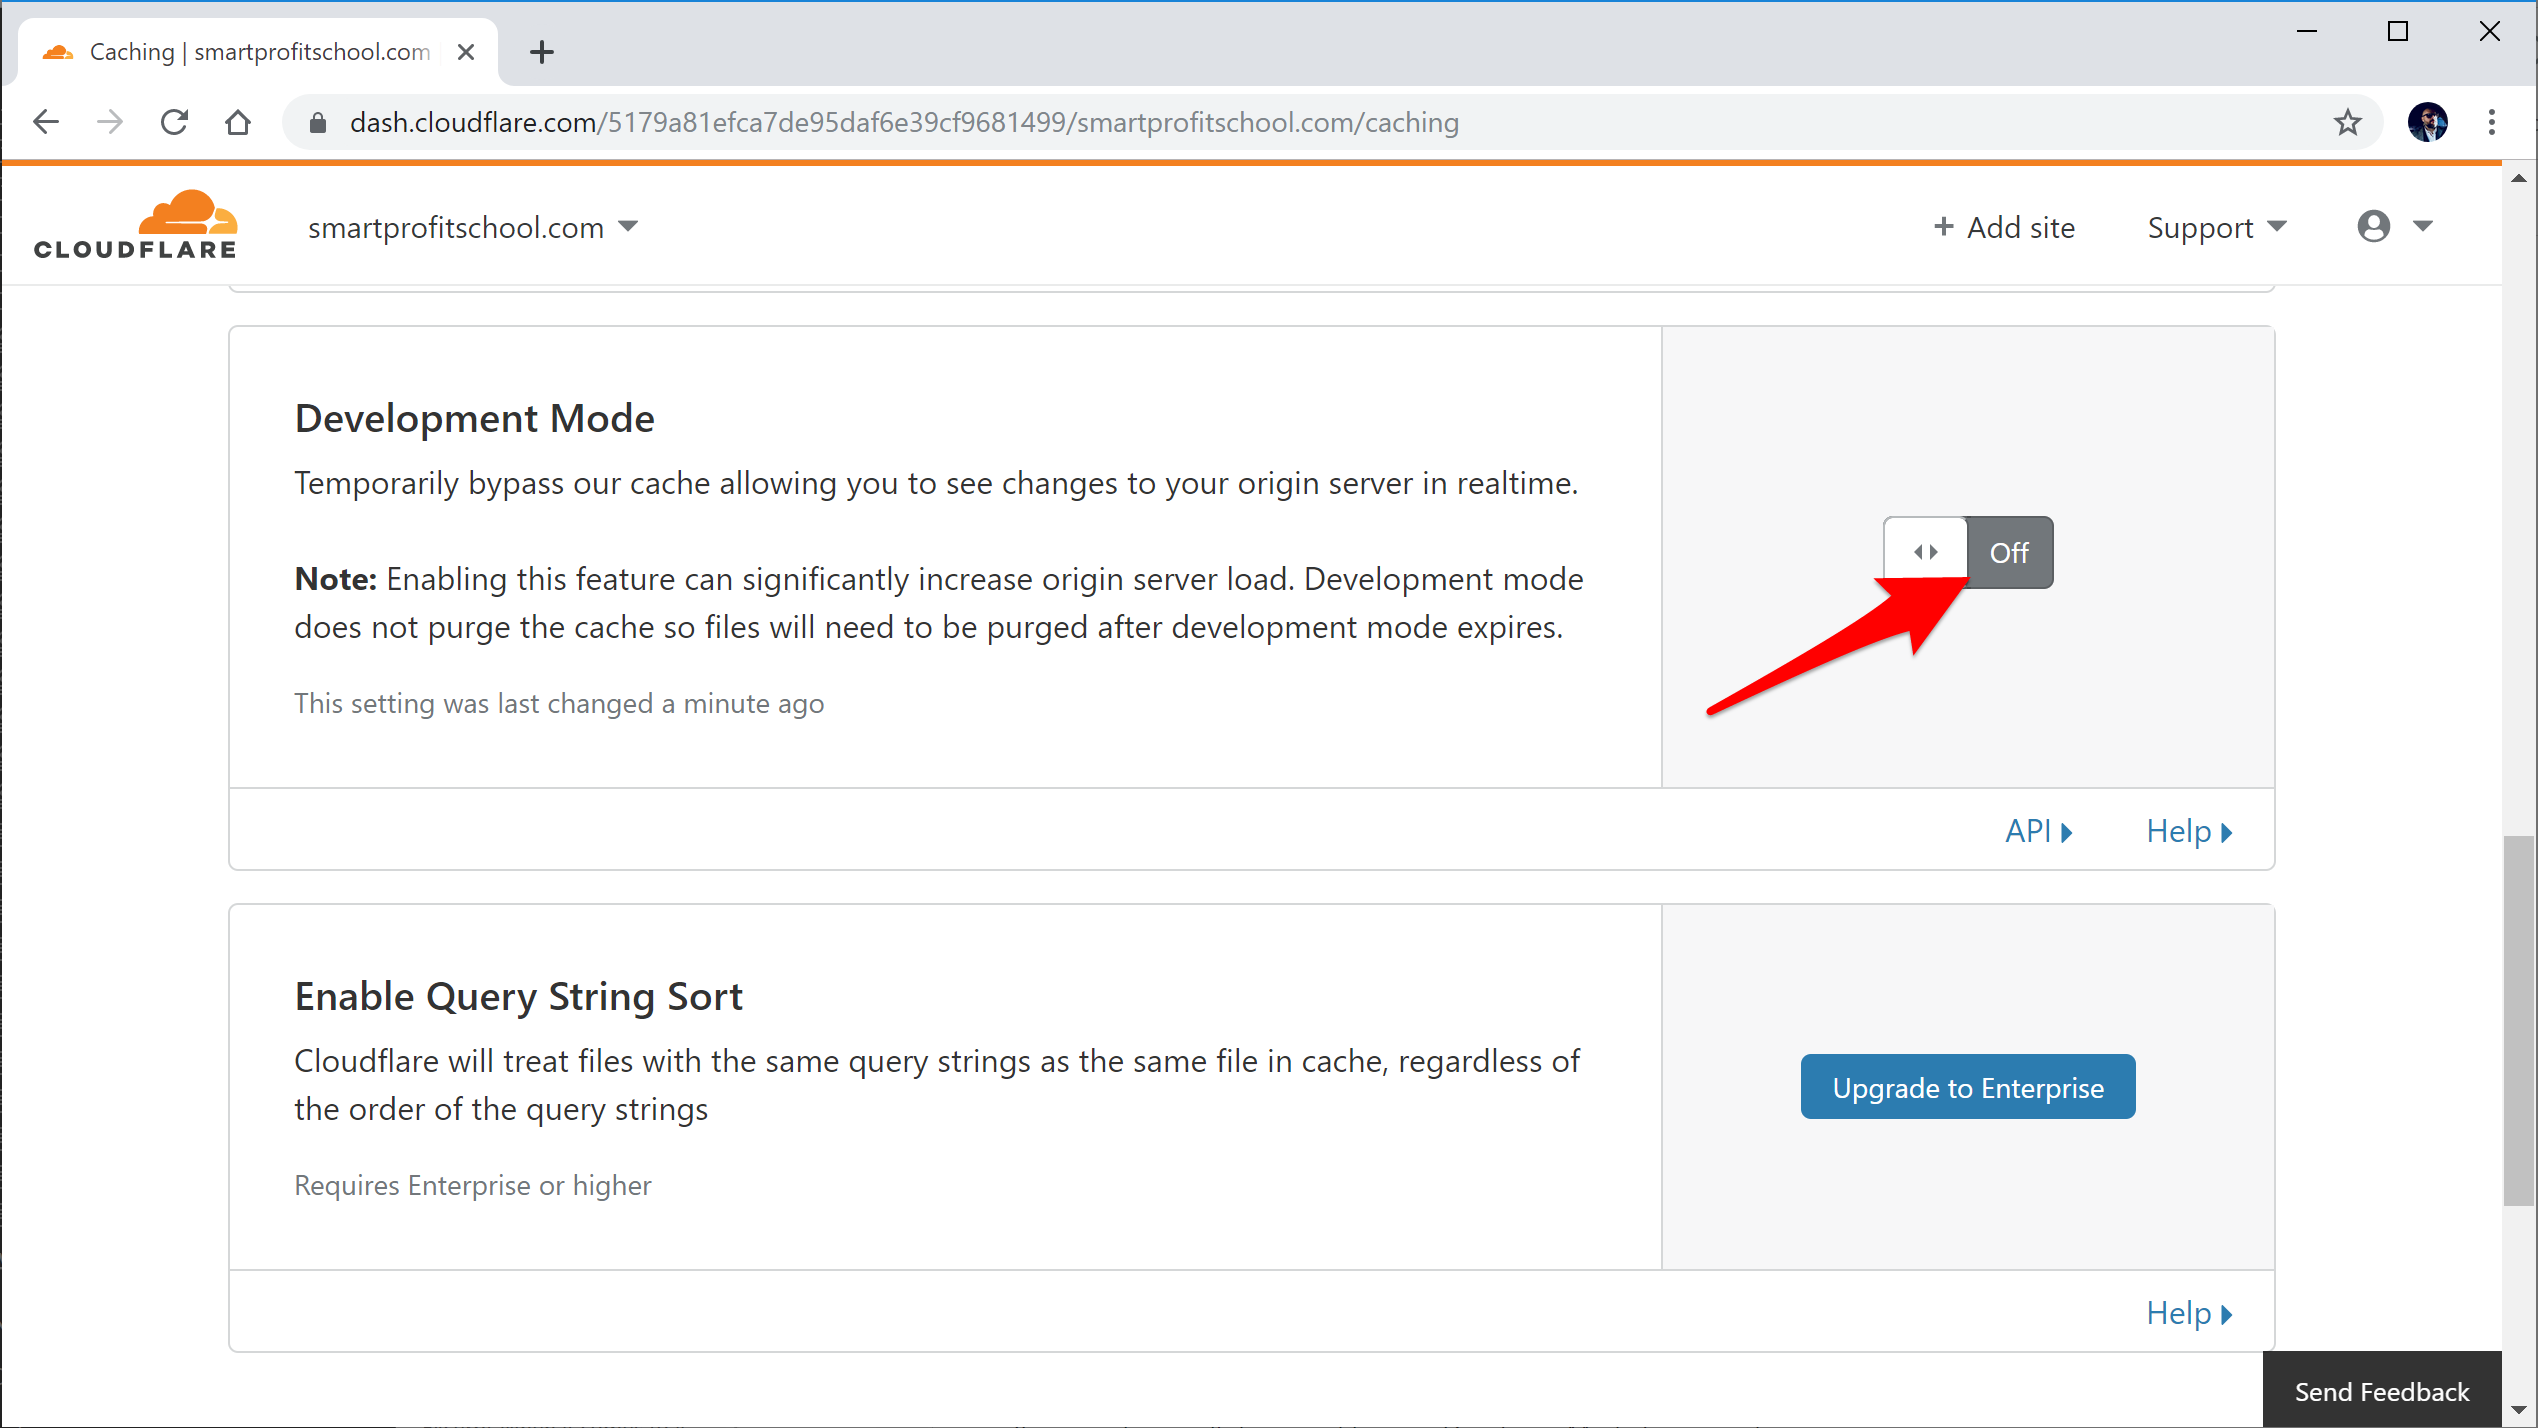This screenshot has height=1428, width=2538.
Task: Close the browser window
Action: [x=2490, y=32]
